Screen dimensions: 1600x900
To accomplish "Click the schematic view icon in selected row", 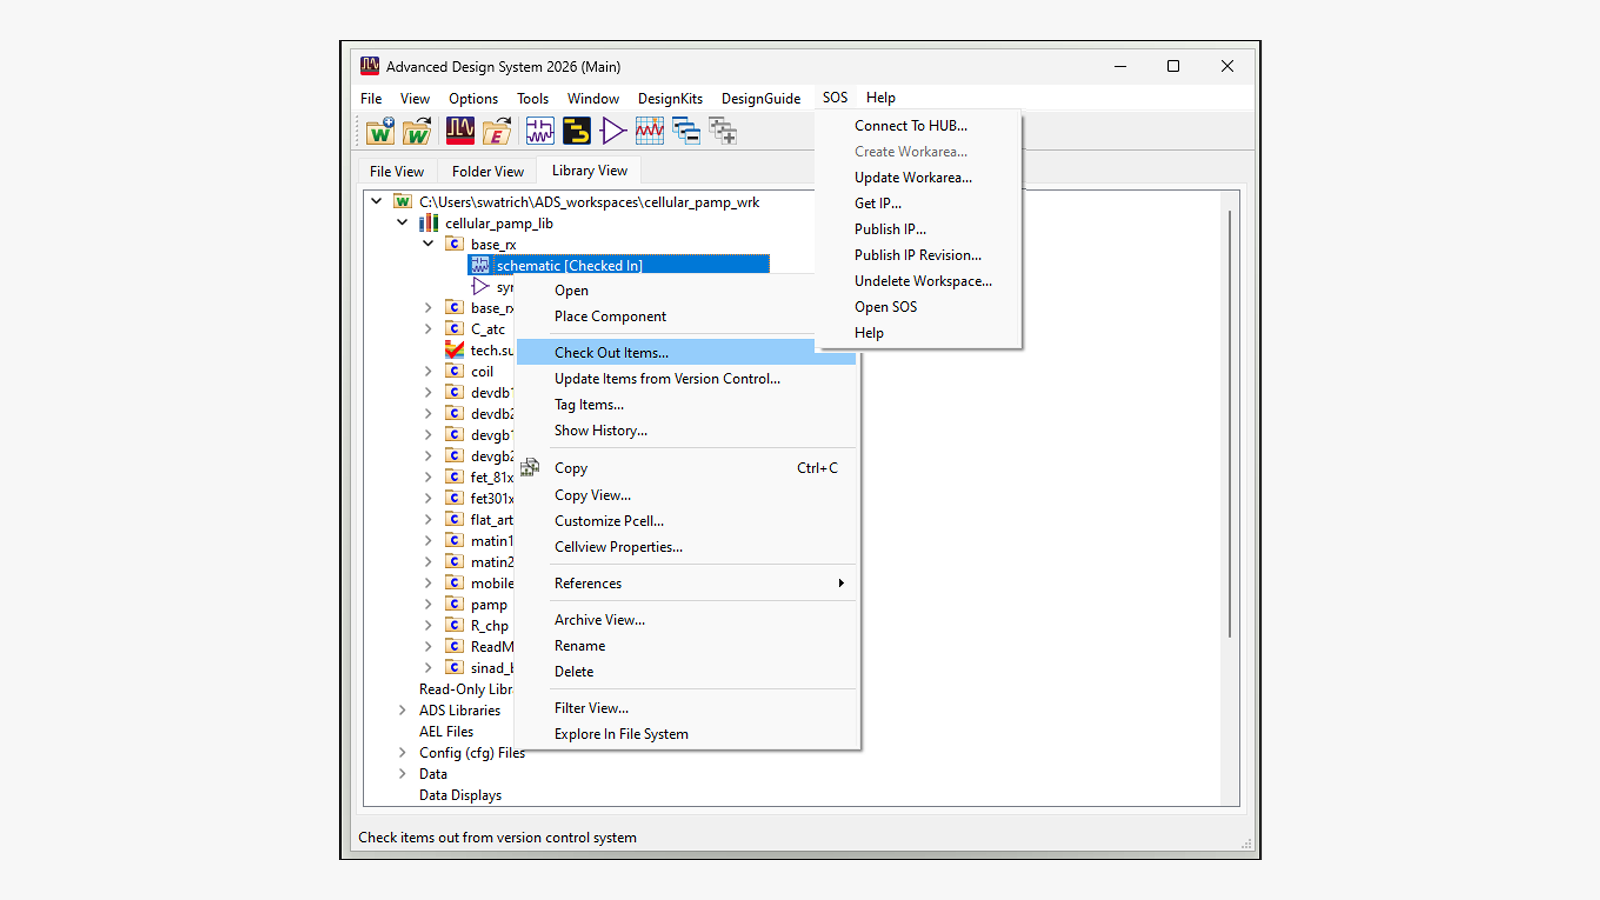I will (x=480, y=265).
